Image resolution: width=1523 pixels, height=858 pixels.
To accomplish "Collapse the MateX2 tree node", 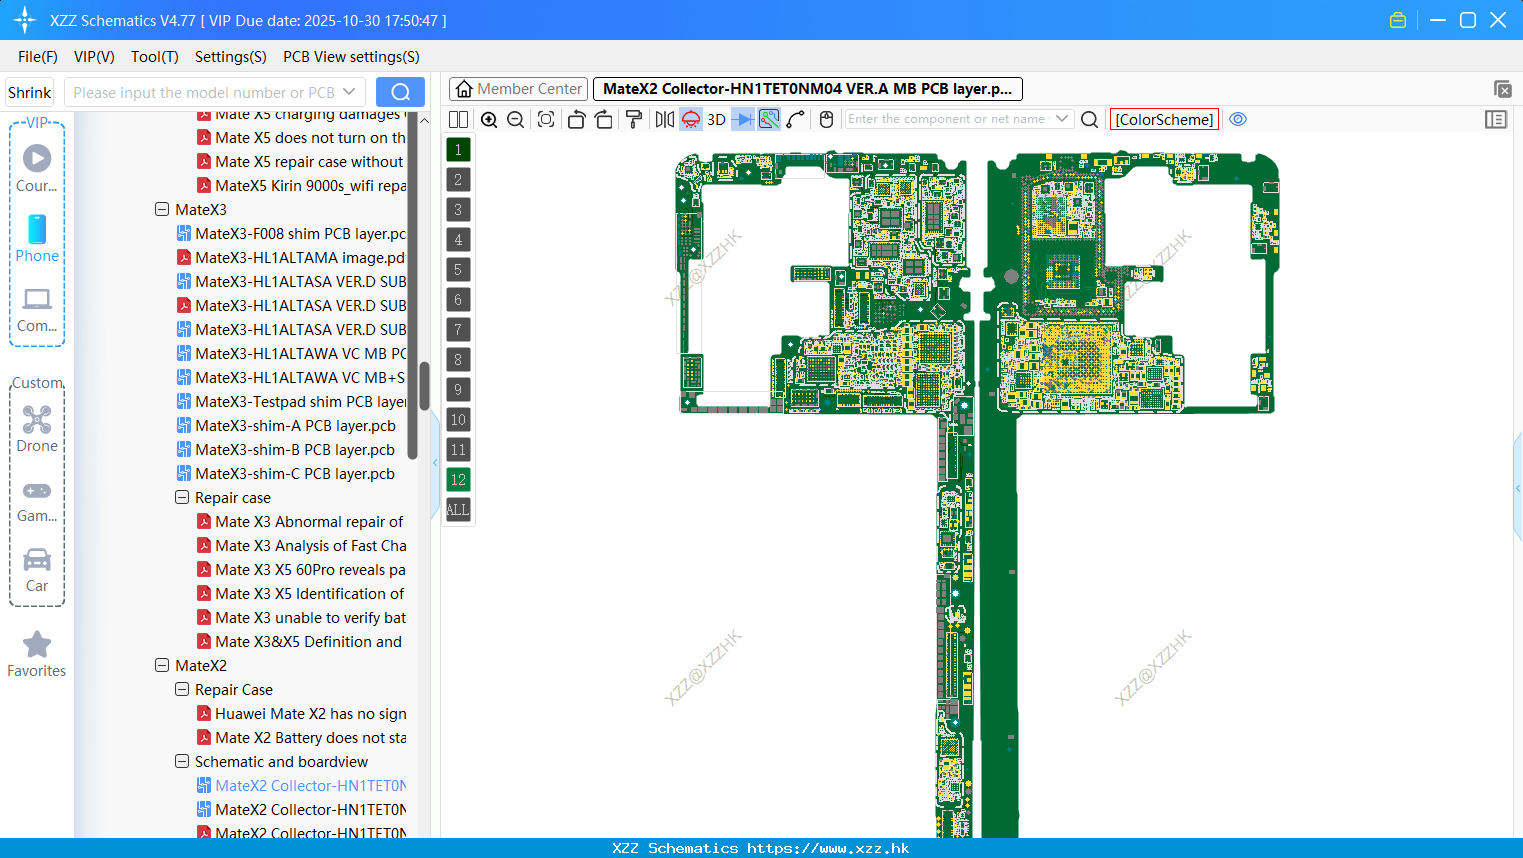I will tap(162, 666).
